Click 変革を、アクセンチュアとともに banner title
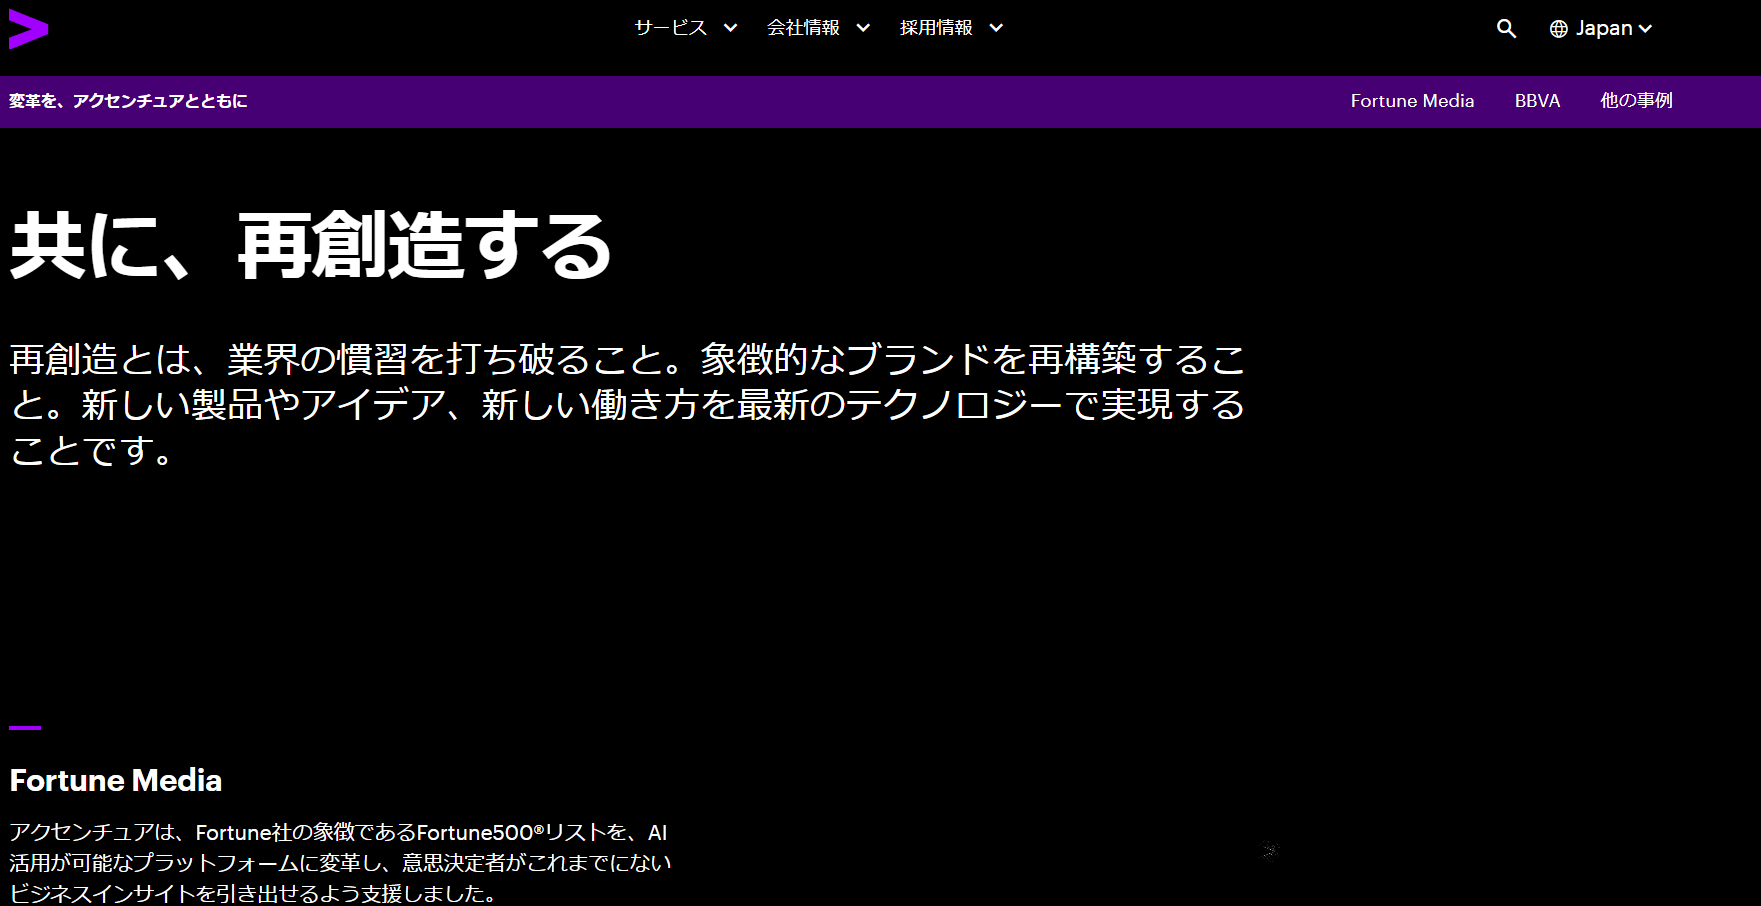Viewport: 1761px width, 906px height. [x=128, y=101]
